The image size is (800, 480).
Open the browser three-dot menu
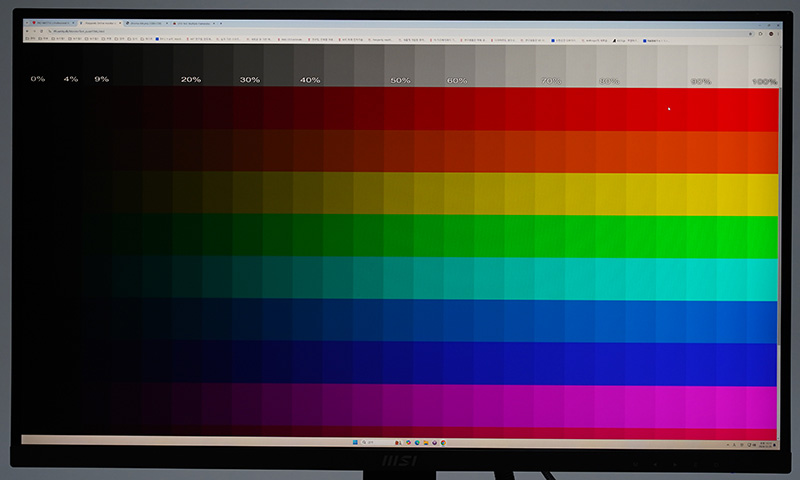778,34
